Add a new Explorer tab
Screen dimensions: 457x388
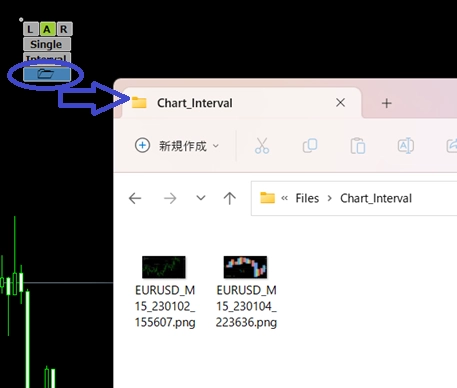(387, 103)
